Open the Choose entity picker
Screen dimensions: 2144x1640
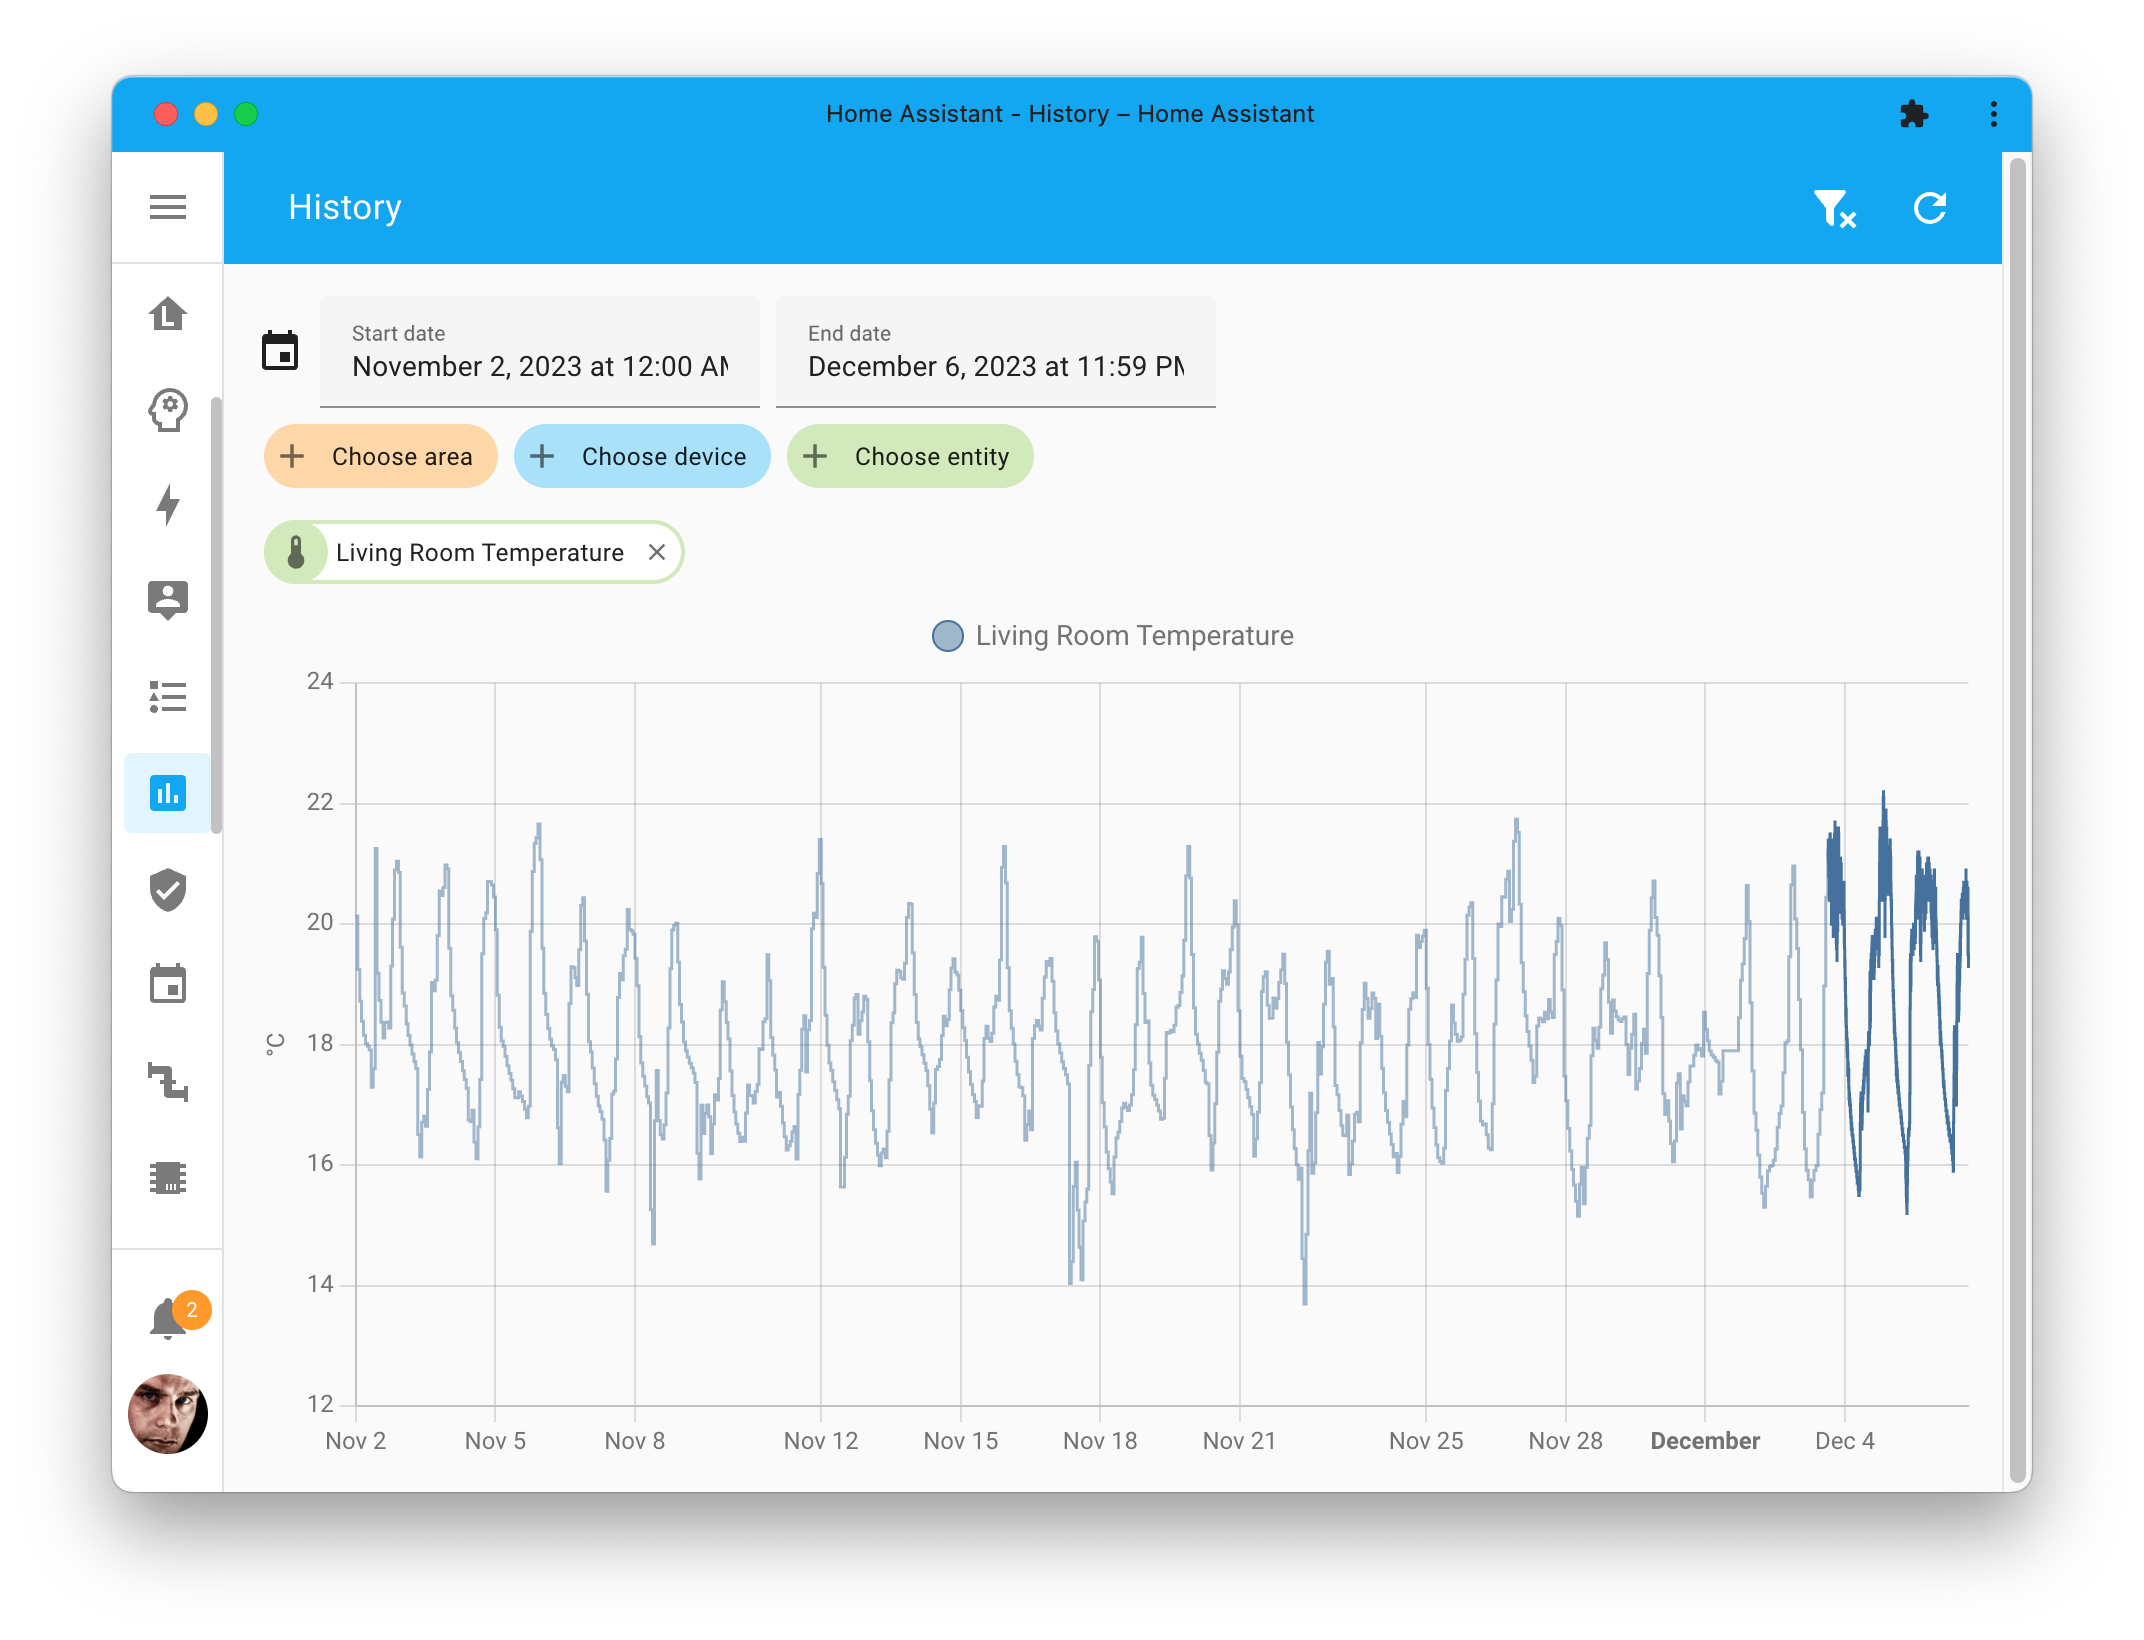[910, 457]
